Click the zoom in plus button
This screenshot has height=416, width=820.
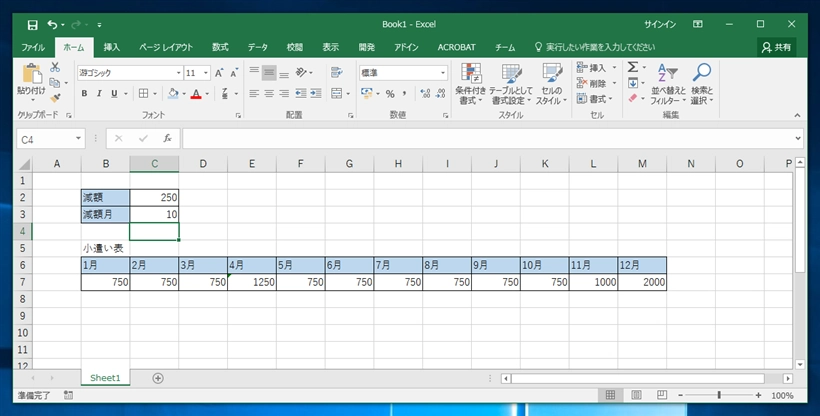758,396
